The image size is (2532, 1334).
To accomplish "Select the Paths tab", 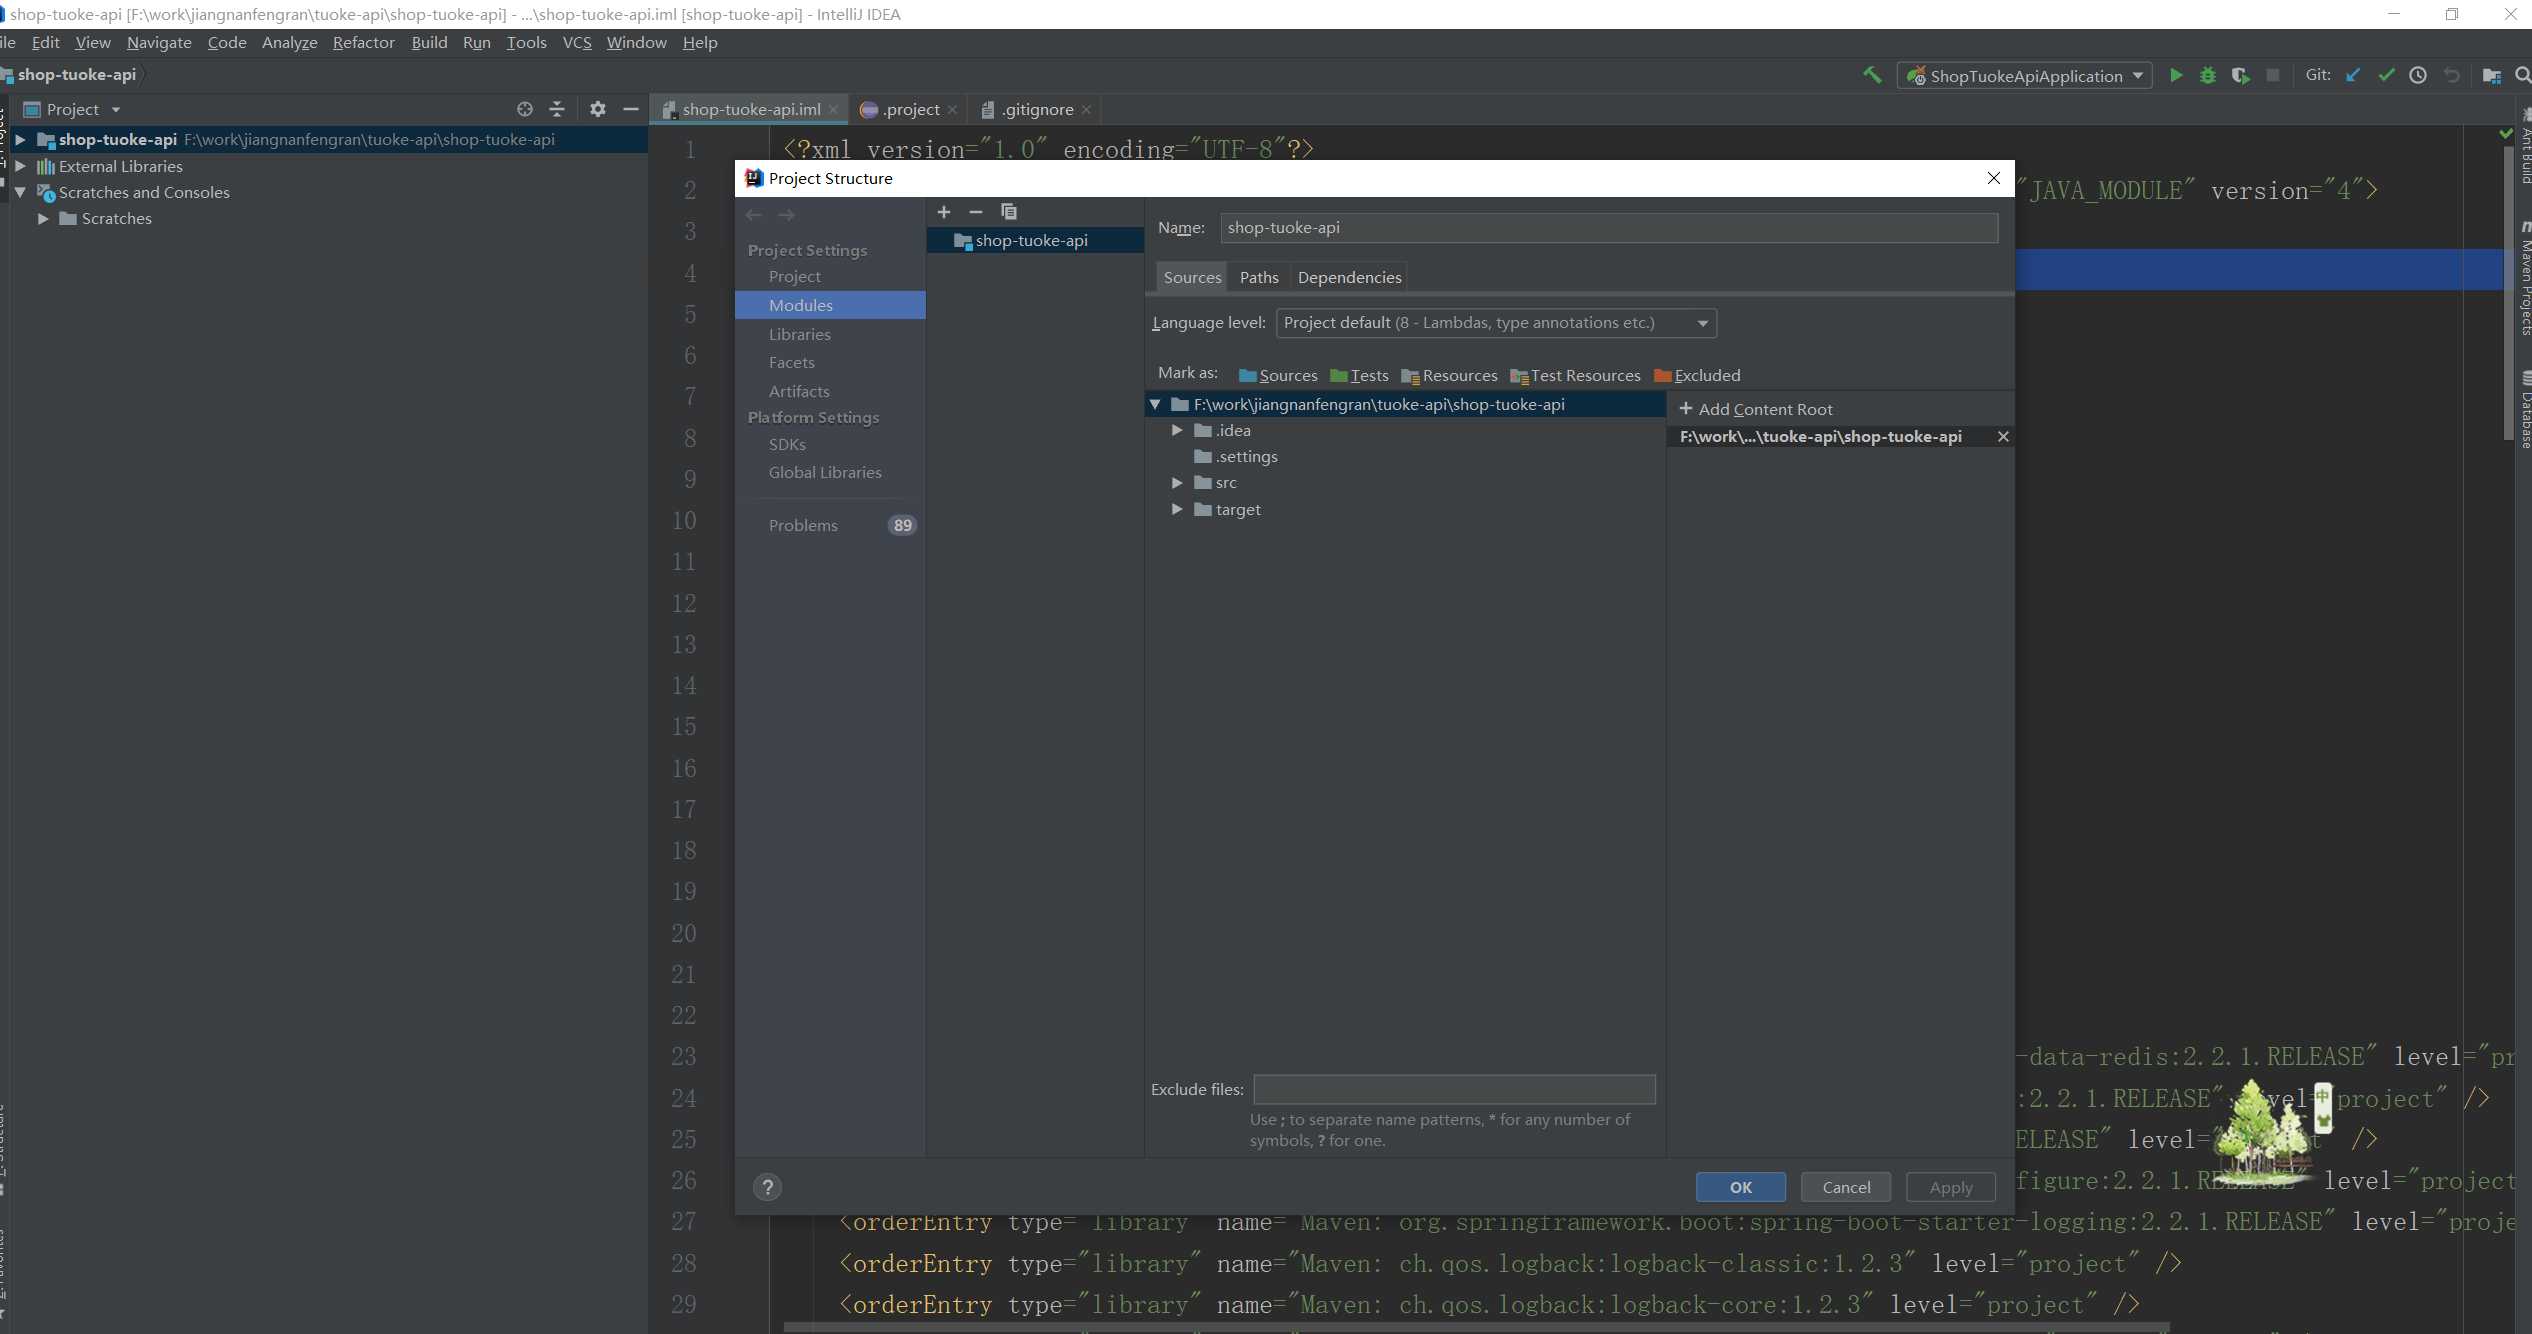I will [1258, 276].
